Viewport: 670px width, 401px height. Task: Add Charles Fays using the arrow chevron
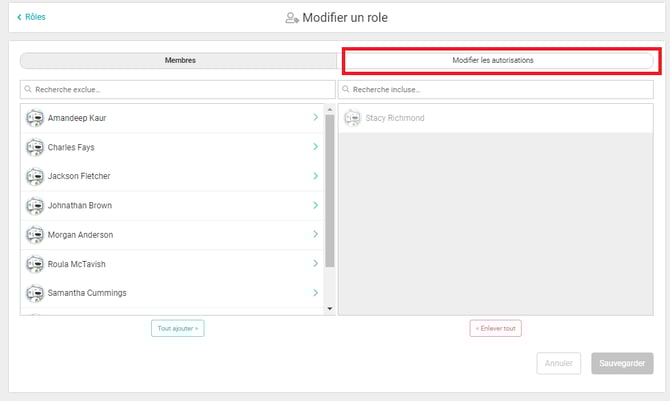(315, 147)
